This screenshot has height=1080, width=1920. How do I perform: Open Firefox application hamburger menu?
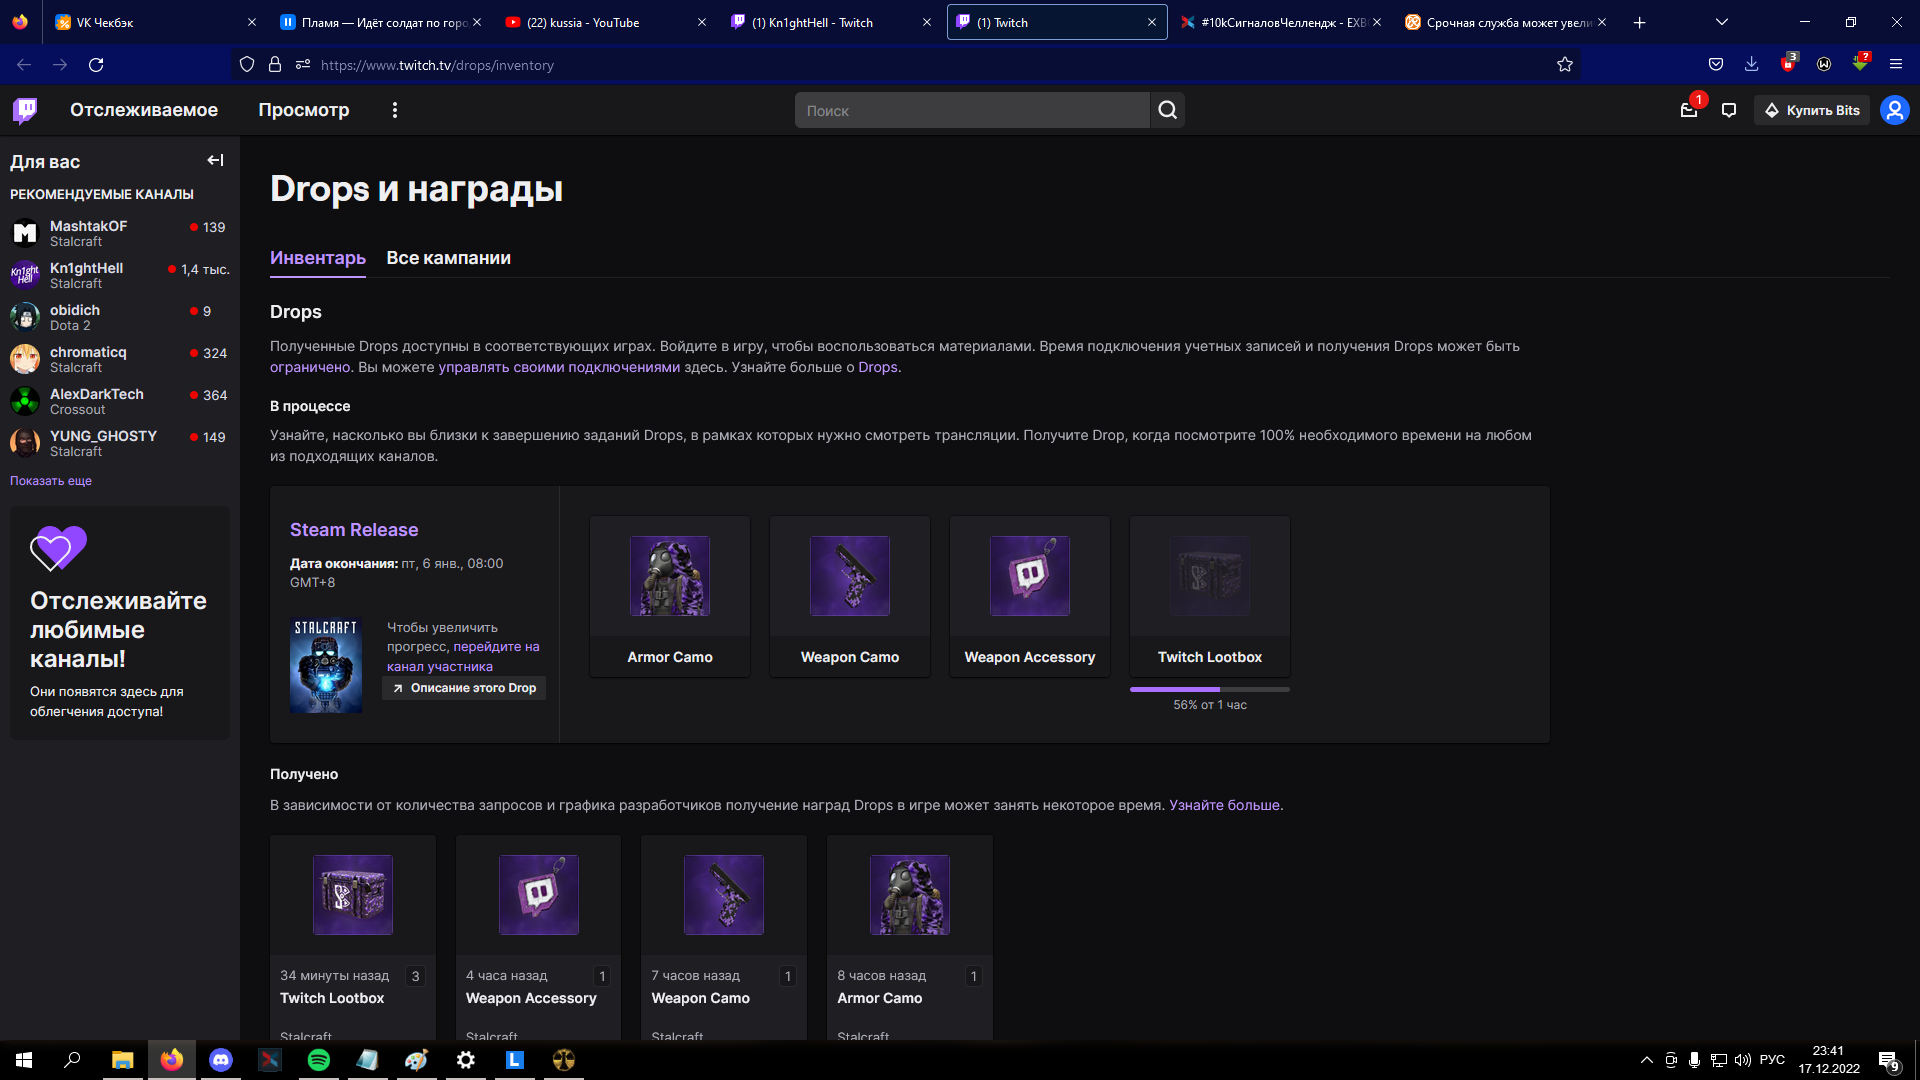(1895, 65)
